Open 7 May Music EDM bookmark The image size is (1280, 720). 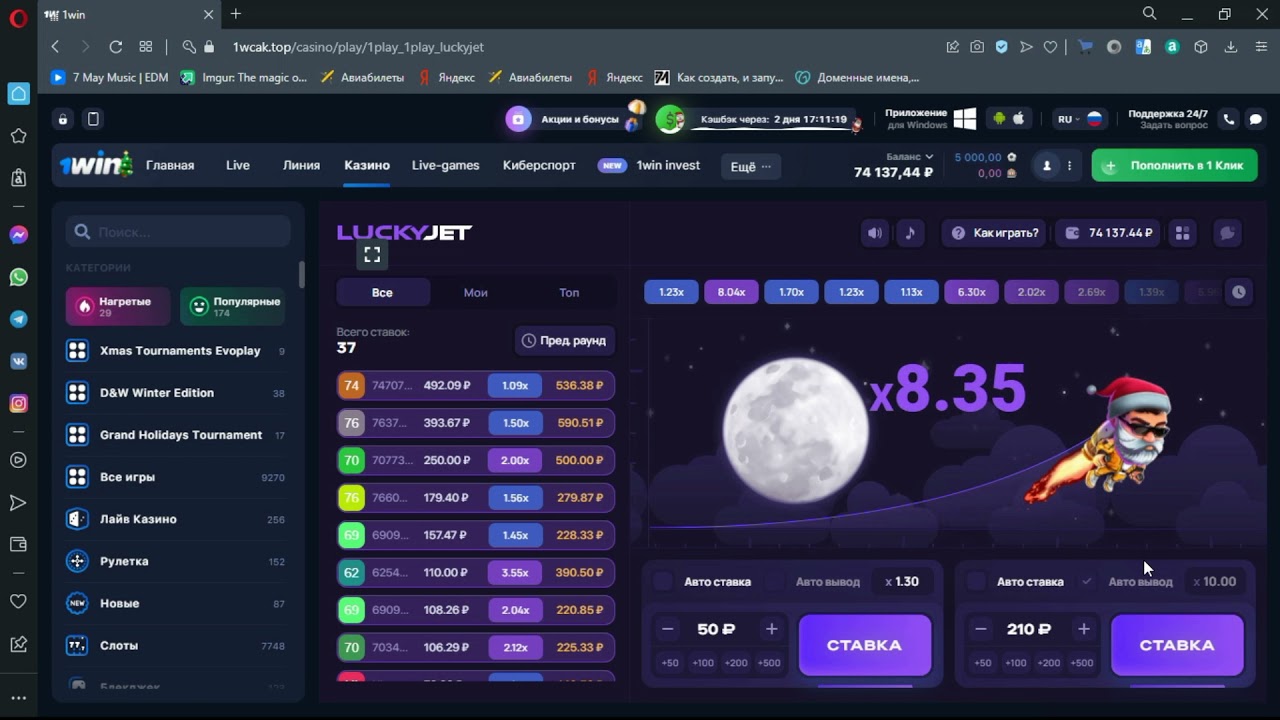110,77
